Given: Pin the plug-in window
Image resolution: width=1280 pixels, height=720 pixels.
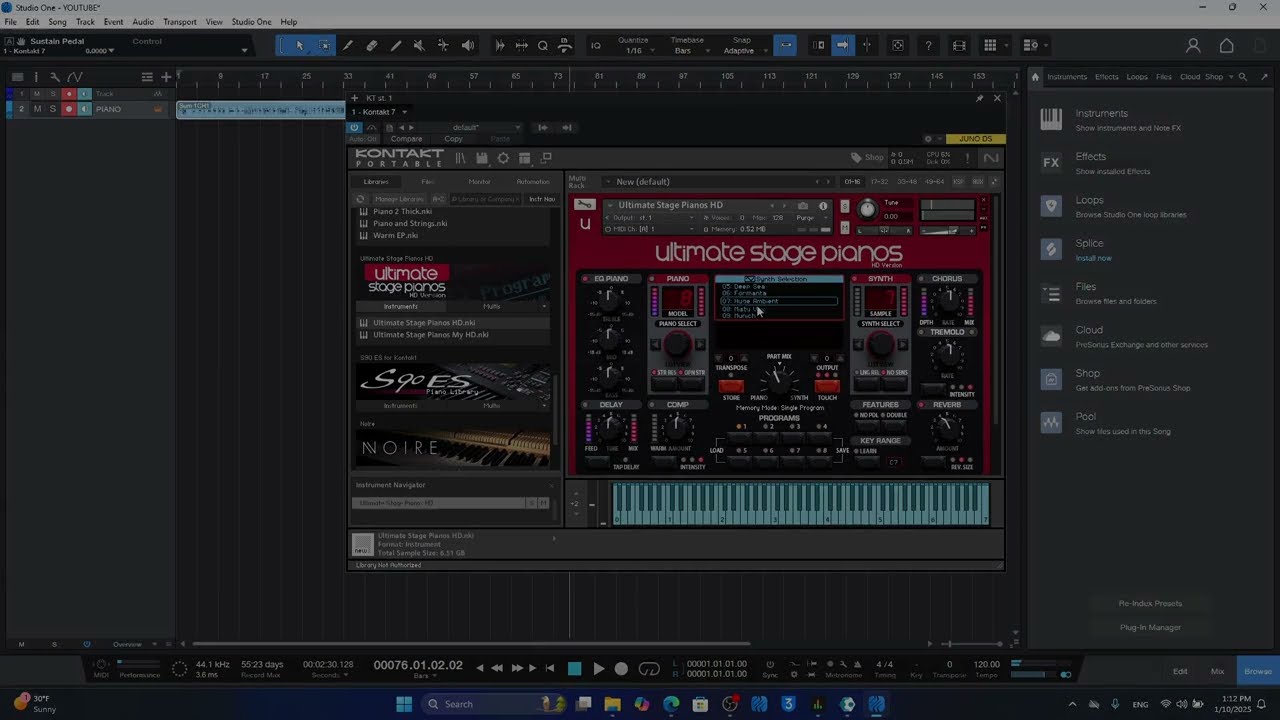Looking at the screenshot, I should pos(979,98).
